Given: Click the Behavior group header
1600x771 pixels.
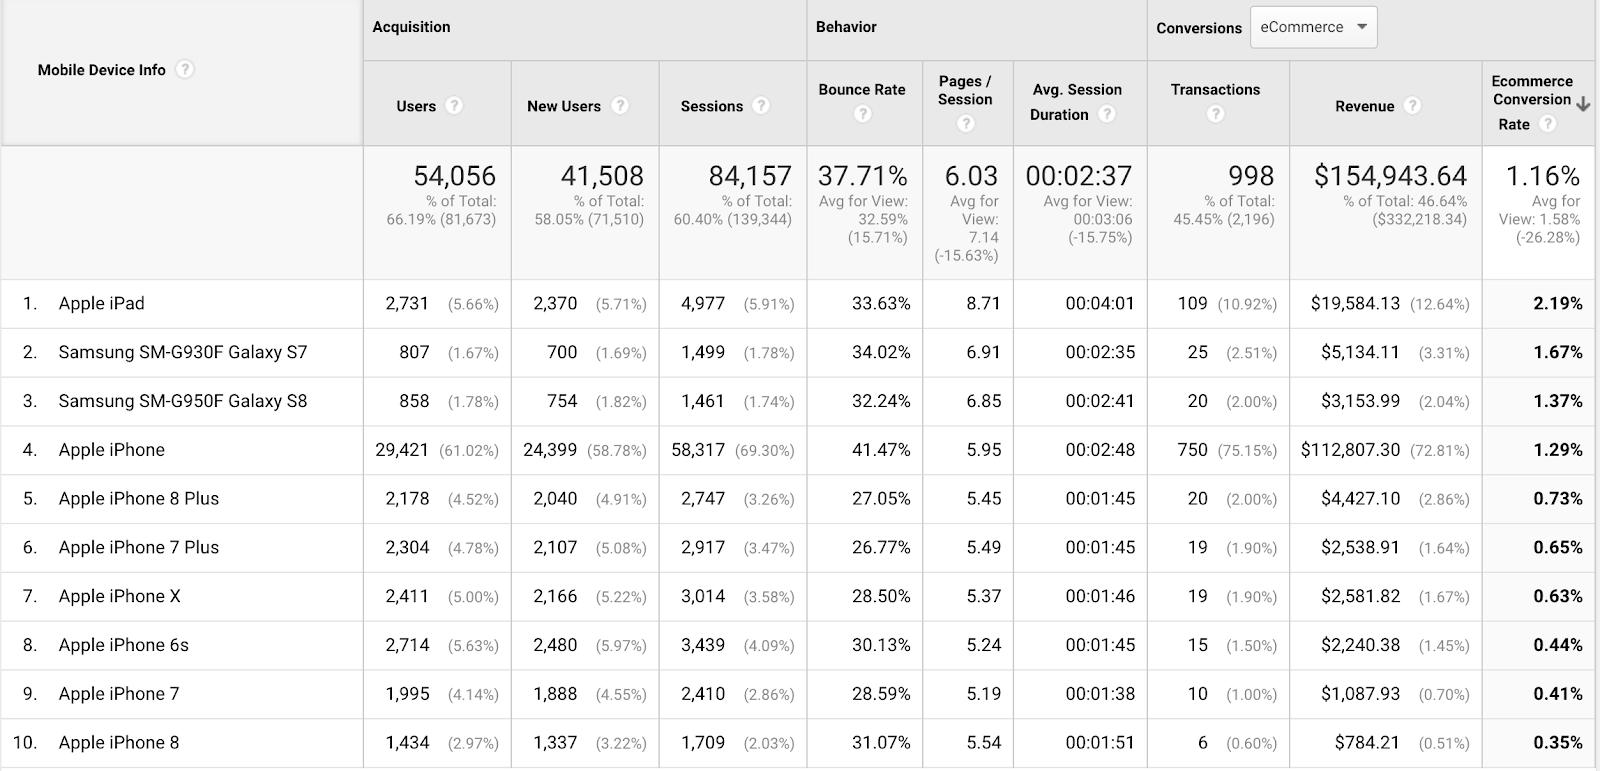Looking at the screenshot, I should click(846, 27).
